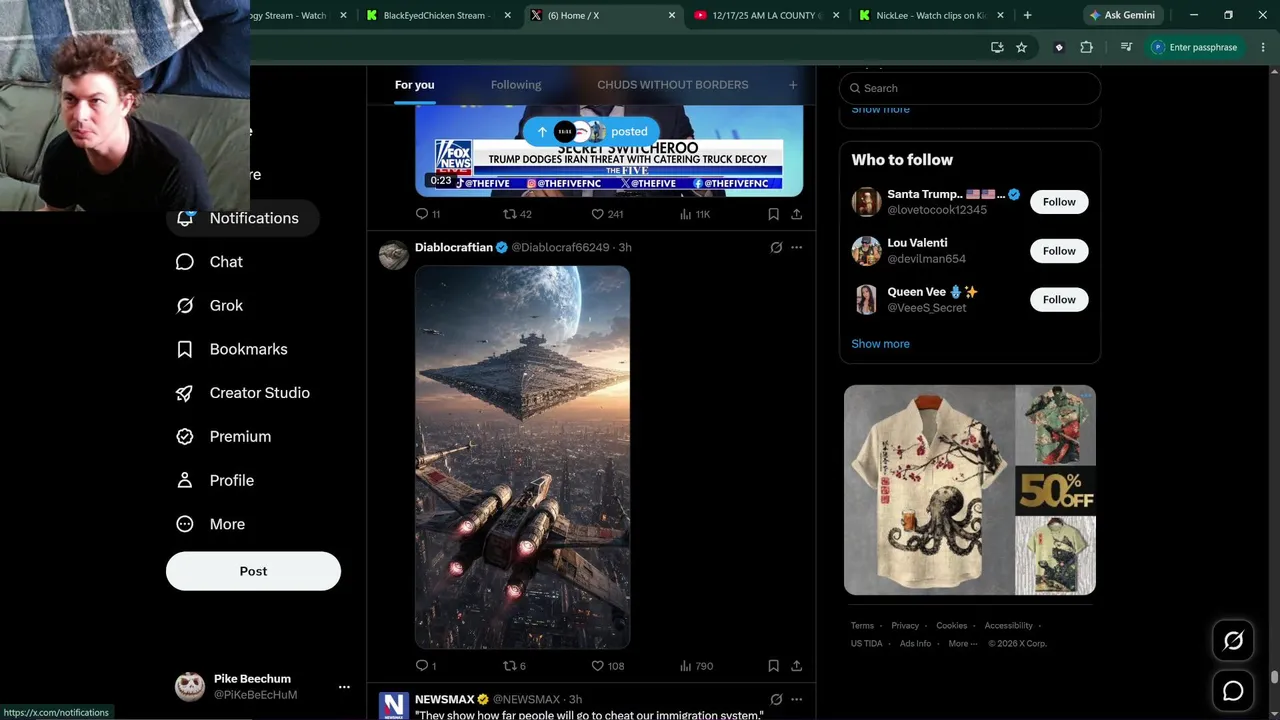1280x720 pixels.
Task: Open the Chrome three-dot menu
Action: point(1263,47)
